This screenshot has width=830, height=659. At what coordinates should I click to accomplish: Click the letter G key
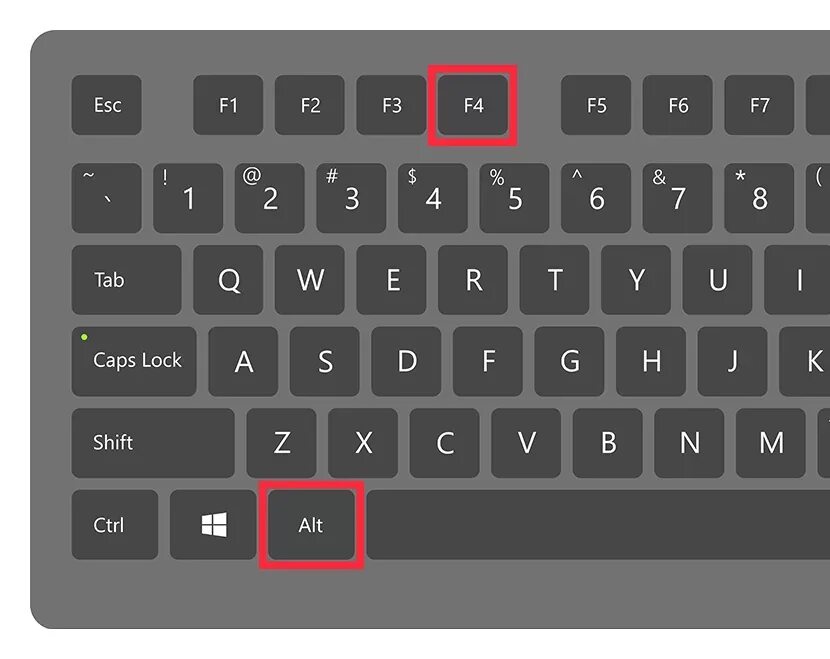[x=570, y=362]
